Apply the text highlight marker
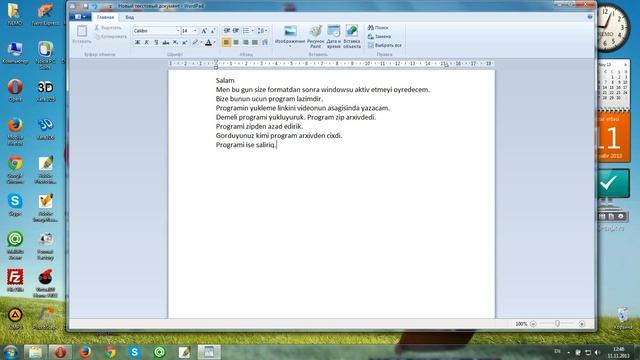The height and width of the screenshot is (360, 640). tap(195, 42)
